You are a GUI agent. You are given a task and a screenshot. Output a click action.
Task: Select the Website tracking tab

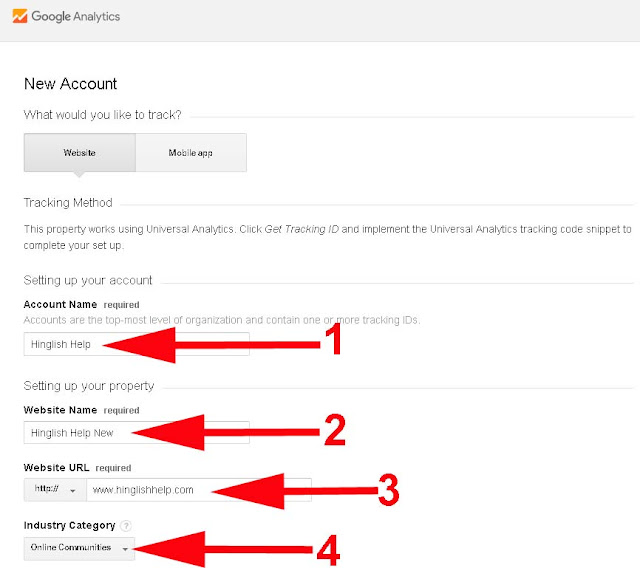click(80, 153)
